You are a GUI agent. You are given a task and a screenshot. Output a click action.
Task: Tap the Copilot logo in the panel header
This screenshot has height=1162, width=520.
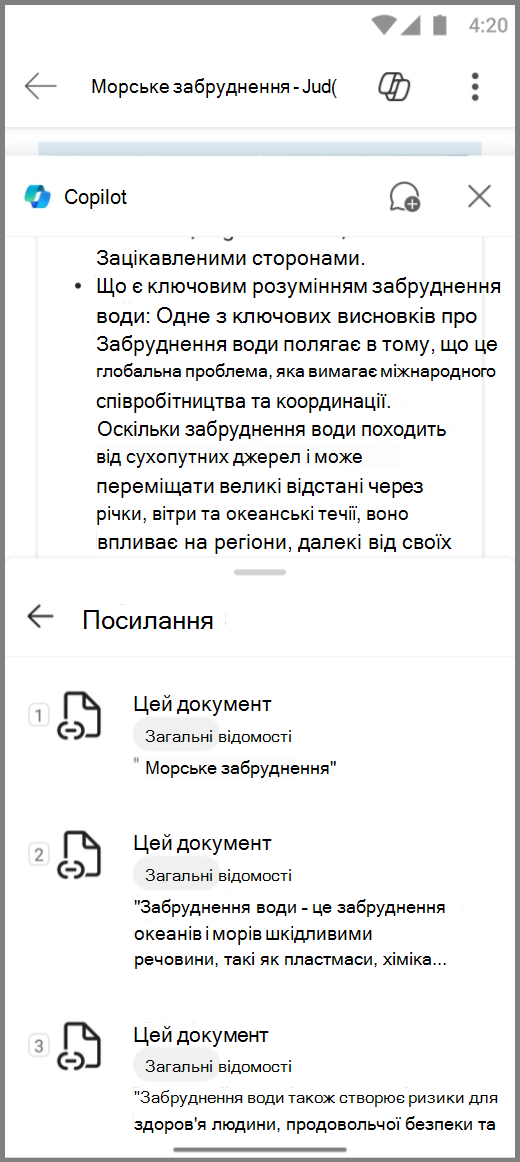[x=37, y=196]
